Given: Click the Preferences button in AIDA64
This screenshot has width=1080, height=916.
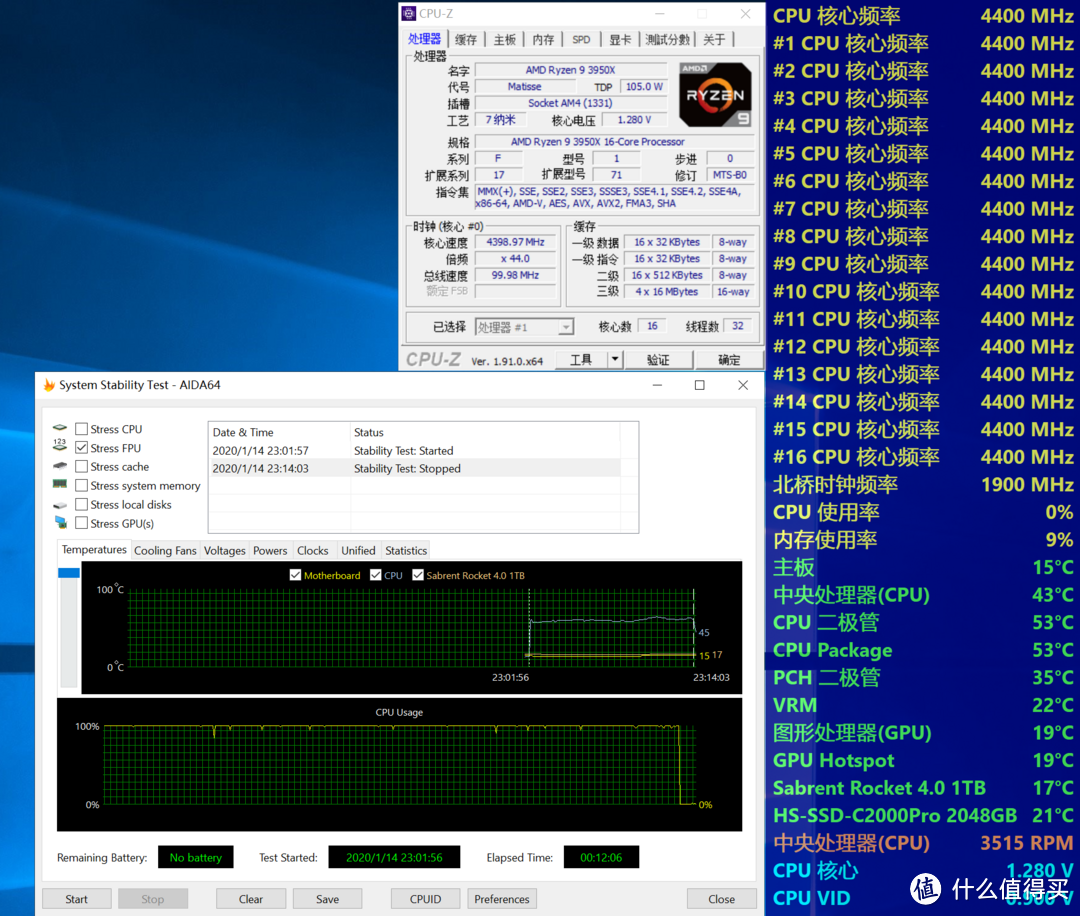Looking at the screenshot, I should pyautogui.click(x=501, y=899).
